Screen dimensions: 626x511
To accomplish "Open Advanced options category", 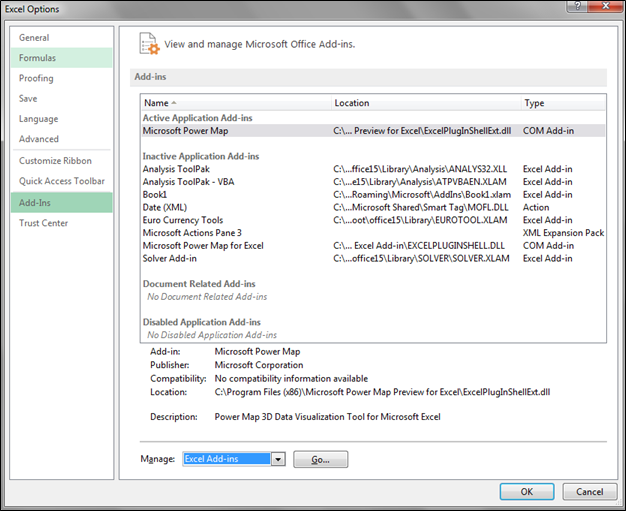I will 61,139.
